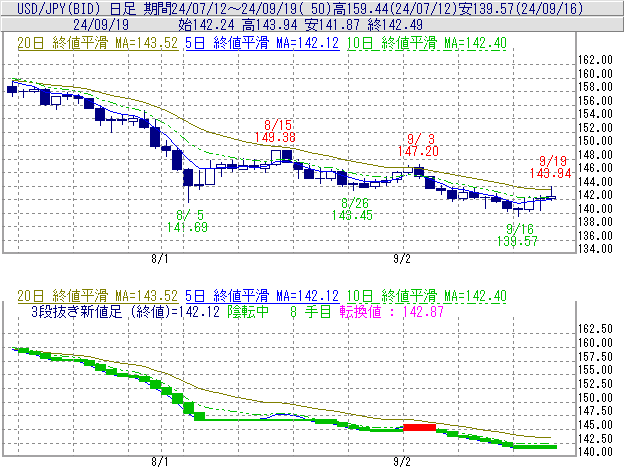This screenshot has height=475, width=624.
Task: Click the 8/1 date label under the lower chart
Action: pyautogui.click(x=160, y=462)
